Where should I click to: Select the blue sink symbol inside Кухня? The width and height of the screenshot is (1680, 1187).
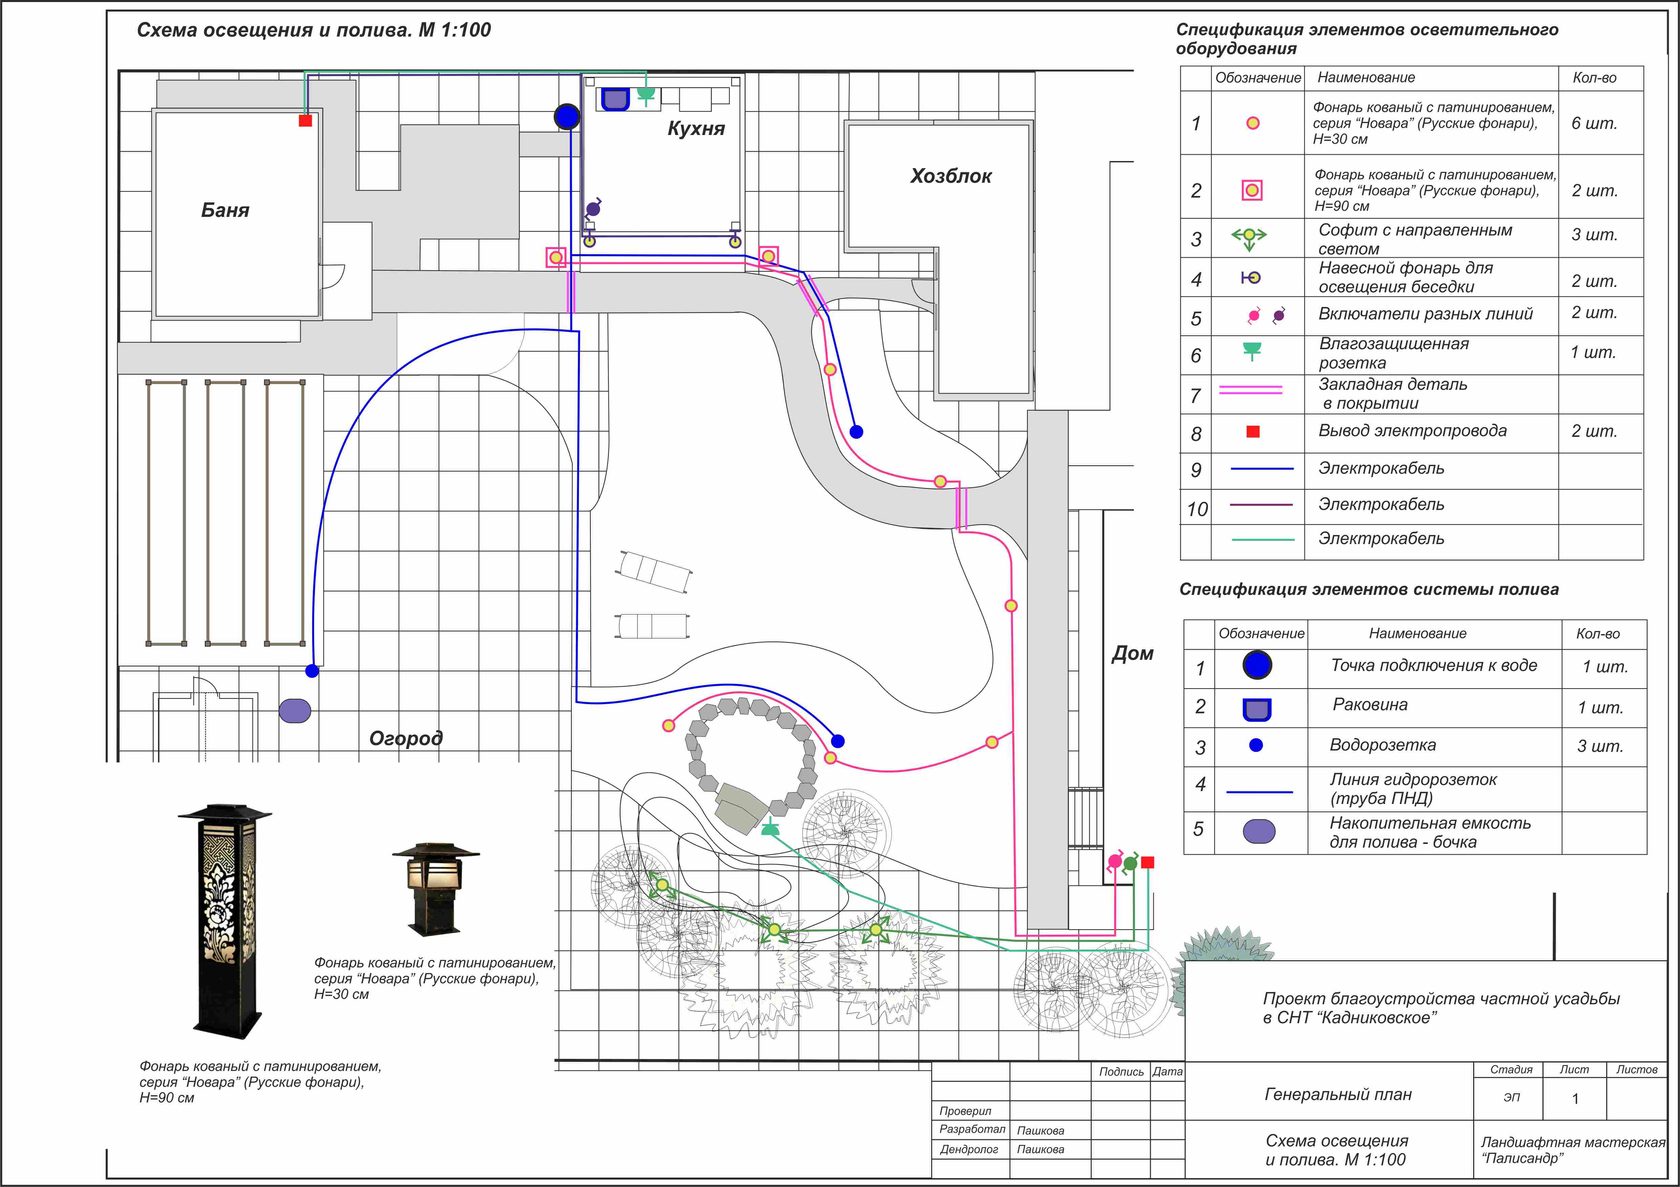point(614,99)
